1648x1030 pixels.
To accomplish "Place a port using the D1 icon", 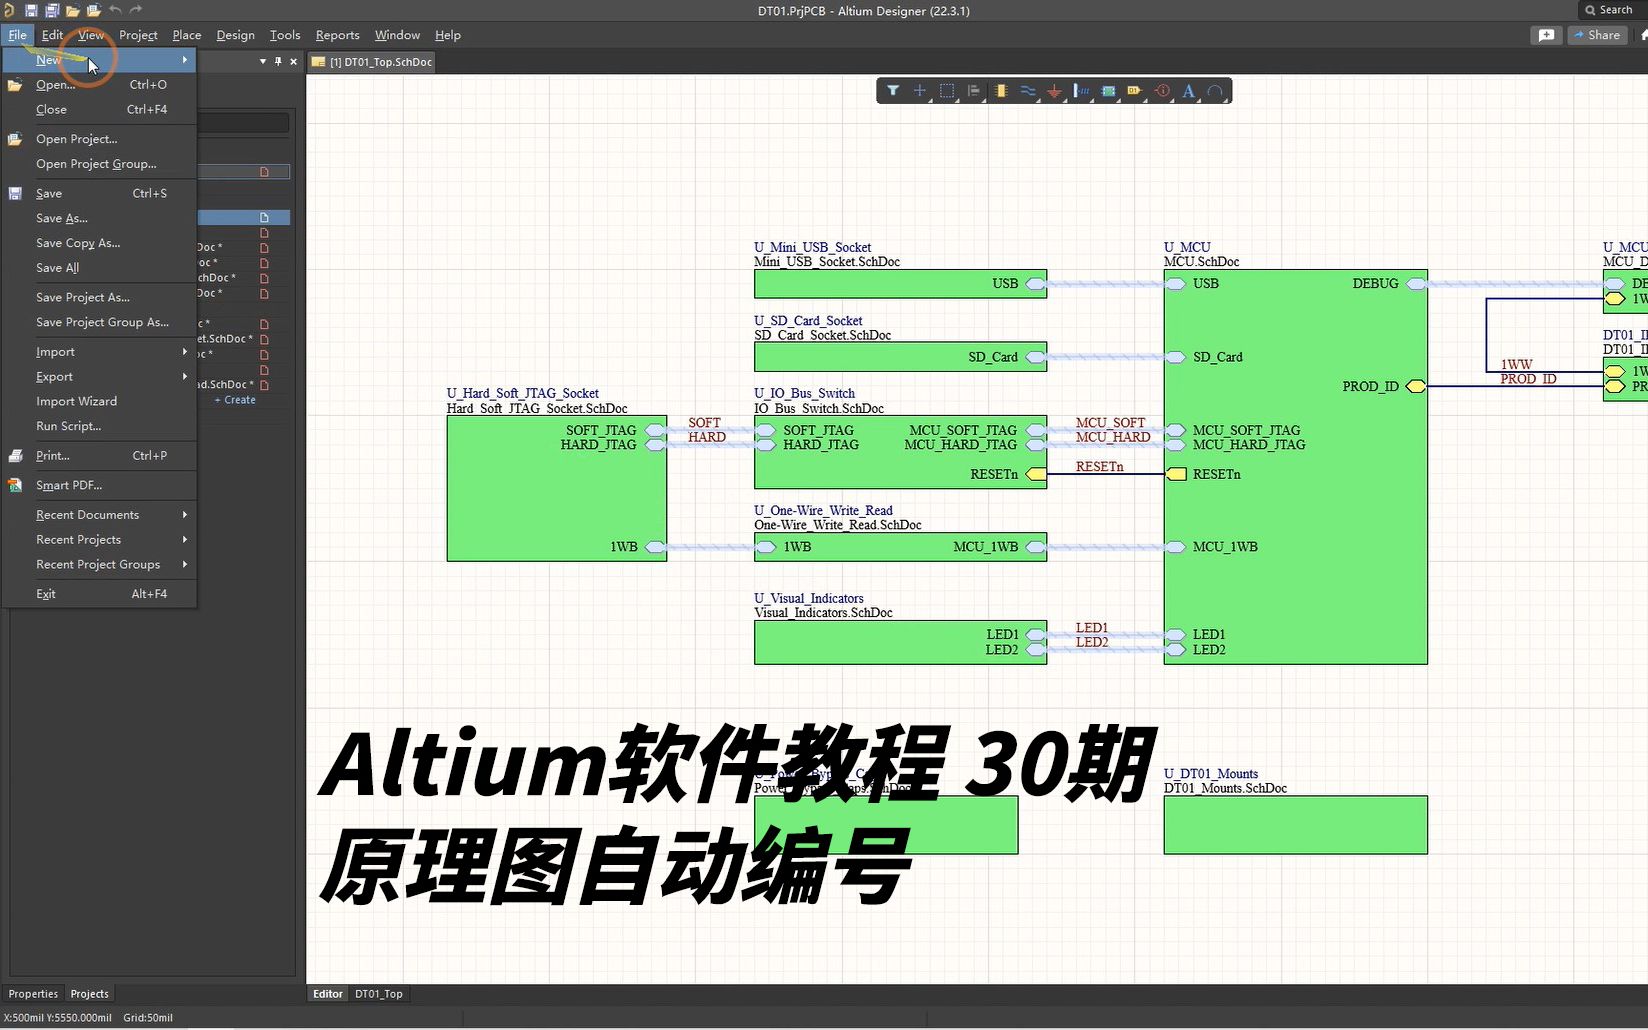I will (x=1135, y=91).
